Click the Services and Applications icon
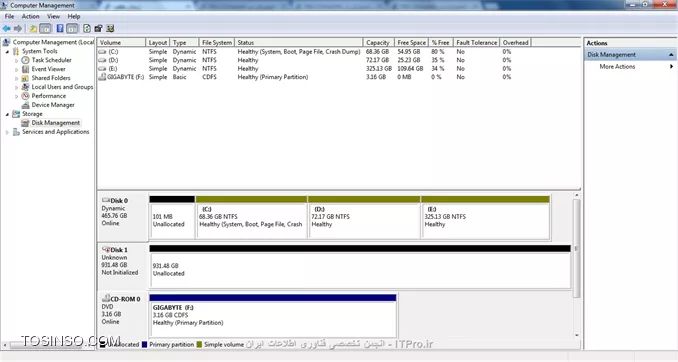The height and width of the screenshot is (362, 678). click(16, 132)
